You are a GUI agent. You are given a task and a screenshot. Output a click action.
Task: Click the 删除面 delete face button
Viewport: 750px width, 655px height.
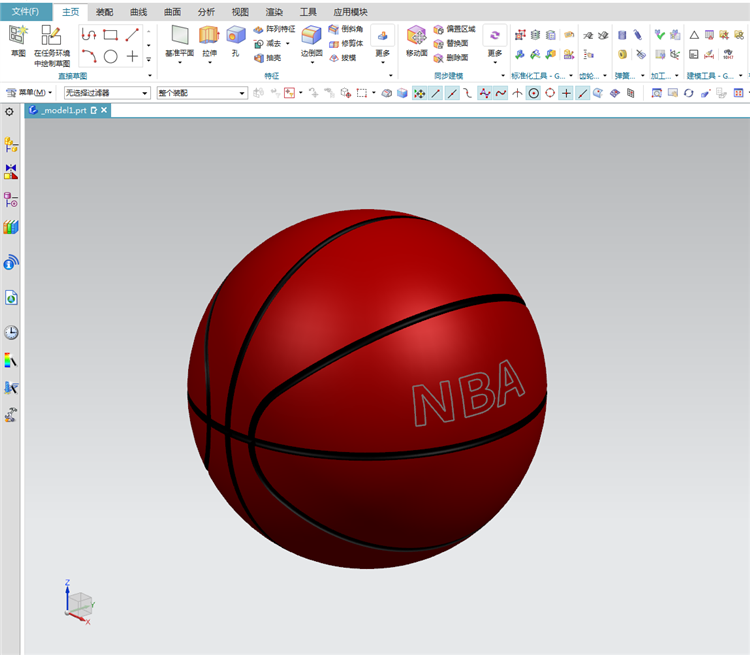[451, 58]
